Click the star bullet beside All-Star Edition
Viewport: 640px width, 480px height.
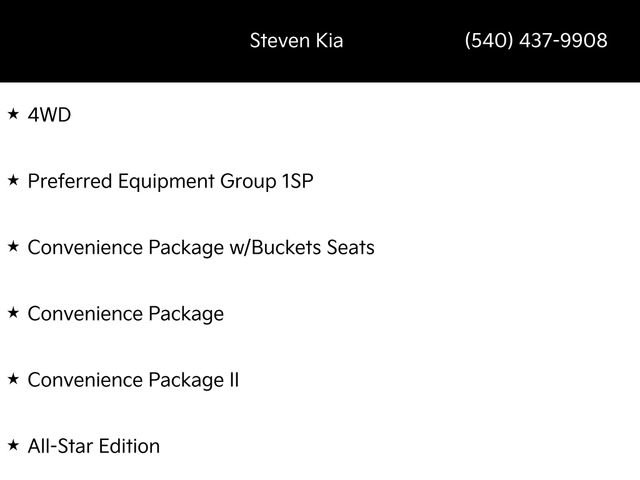click(x=13, y=445)
